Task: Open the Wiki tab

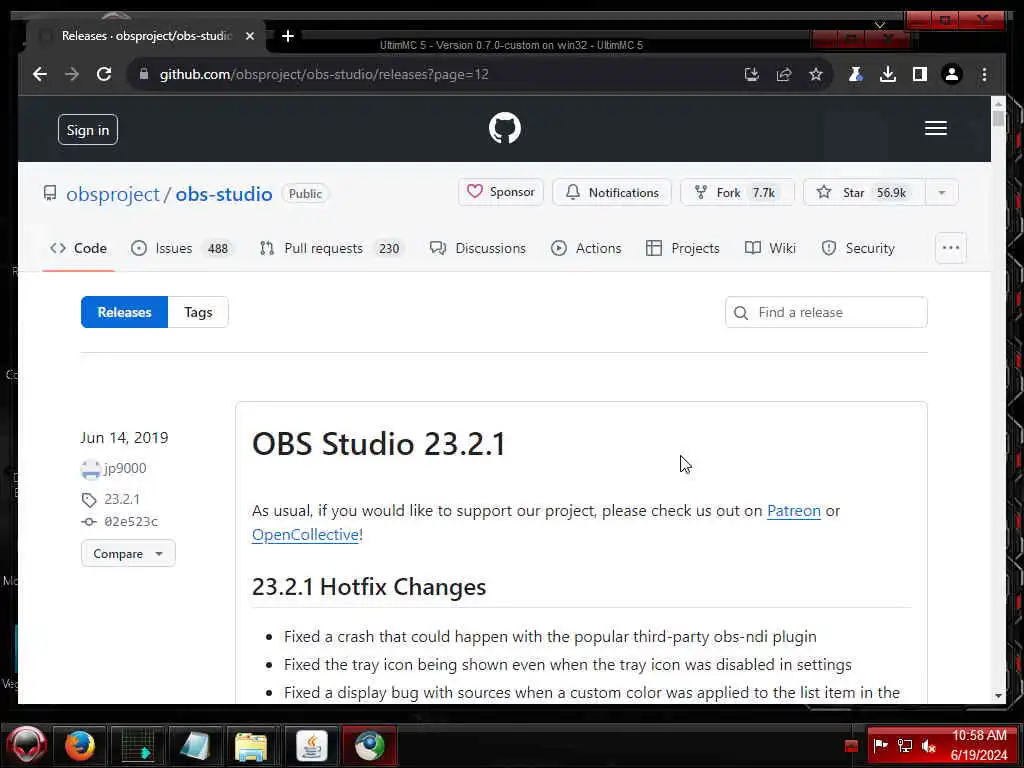Action: pos(770,248)
